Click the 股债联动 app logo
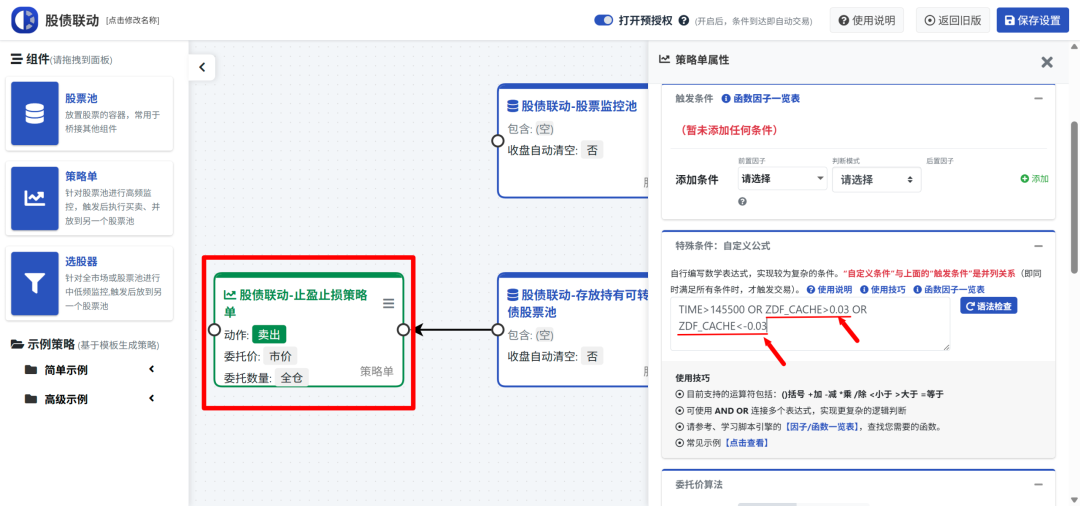 (x=25, y=20)
